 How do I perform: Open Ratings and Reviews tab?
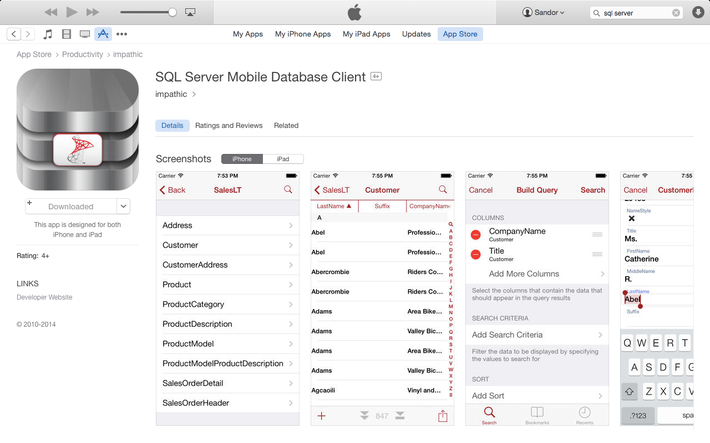(229, 125)
